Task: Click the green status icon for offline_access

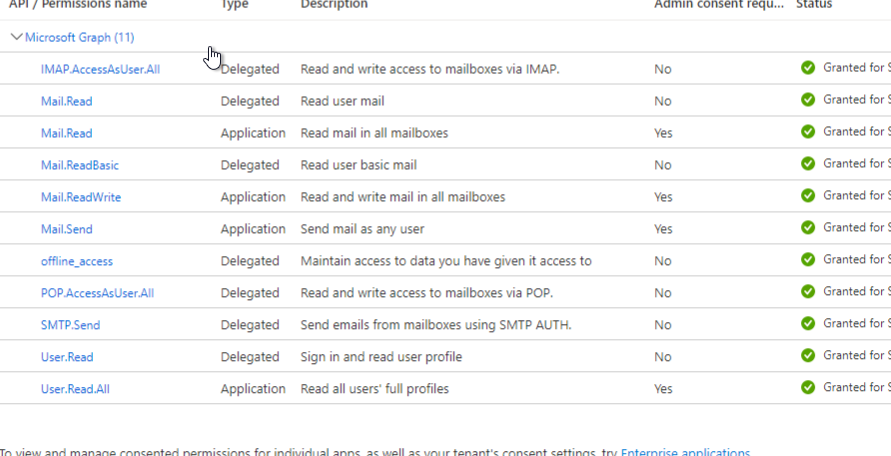Action: [807, 259]
